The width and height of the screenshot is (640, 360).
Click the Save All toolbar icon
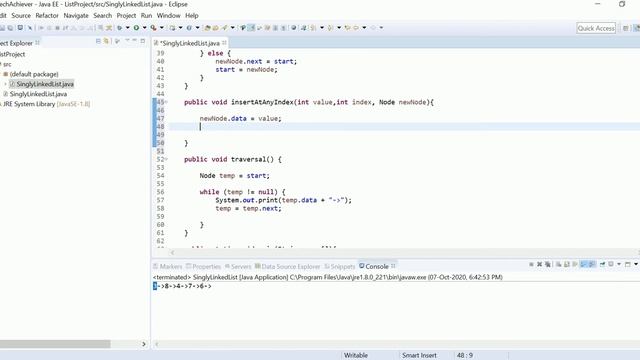[10, 28]
